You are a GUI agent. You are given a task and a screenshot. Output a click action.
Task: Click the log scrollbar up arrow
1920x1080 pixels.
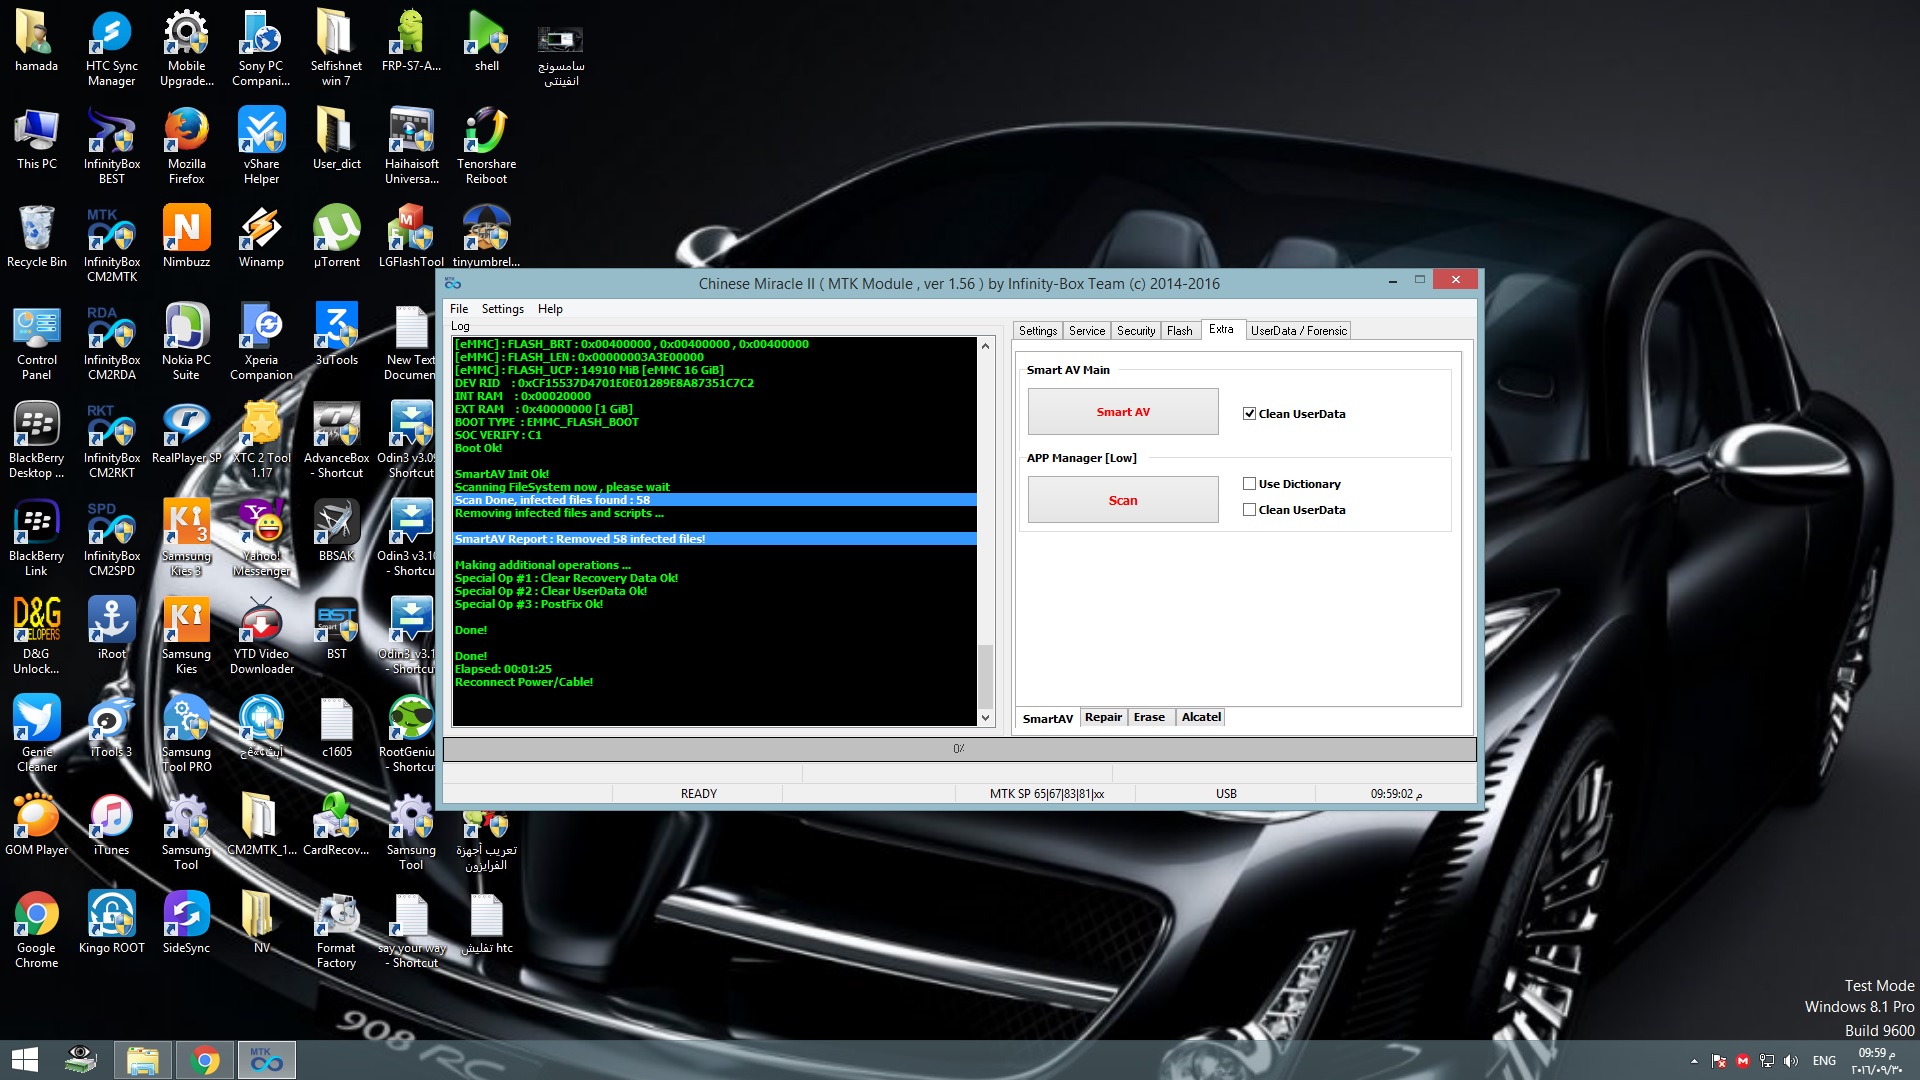(x=985, y=346)
